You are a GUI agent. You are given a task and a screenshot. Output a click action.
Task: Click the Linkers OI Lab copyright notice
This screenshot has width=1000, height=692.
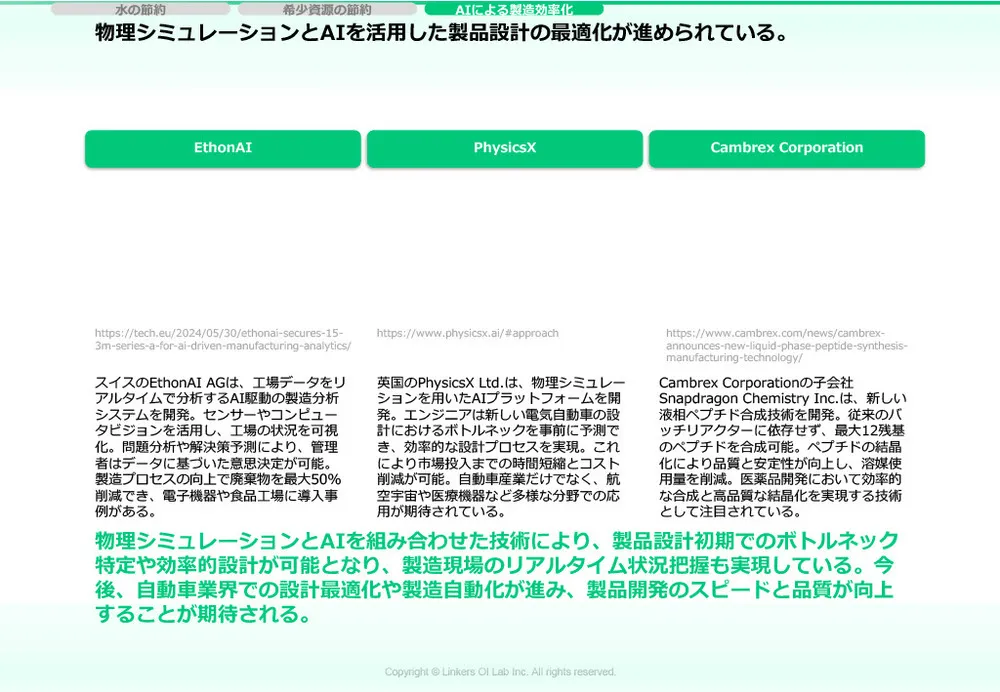(500, 672)
